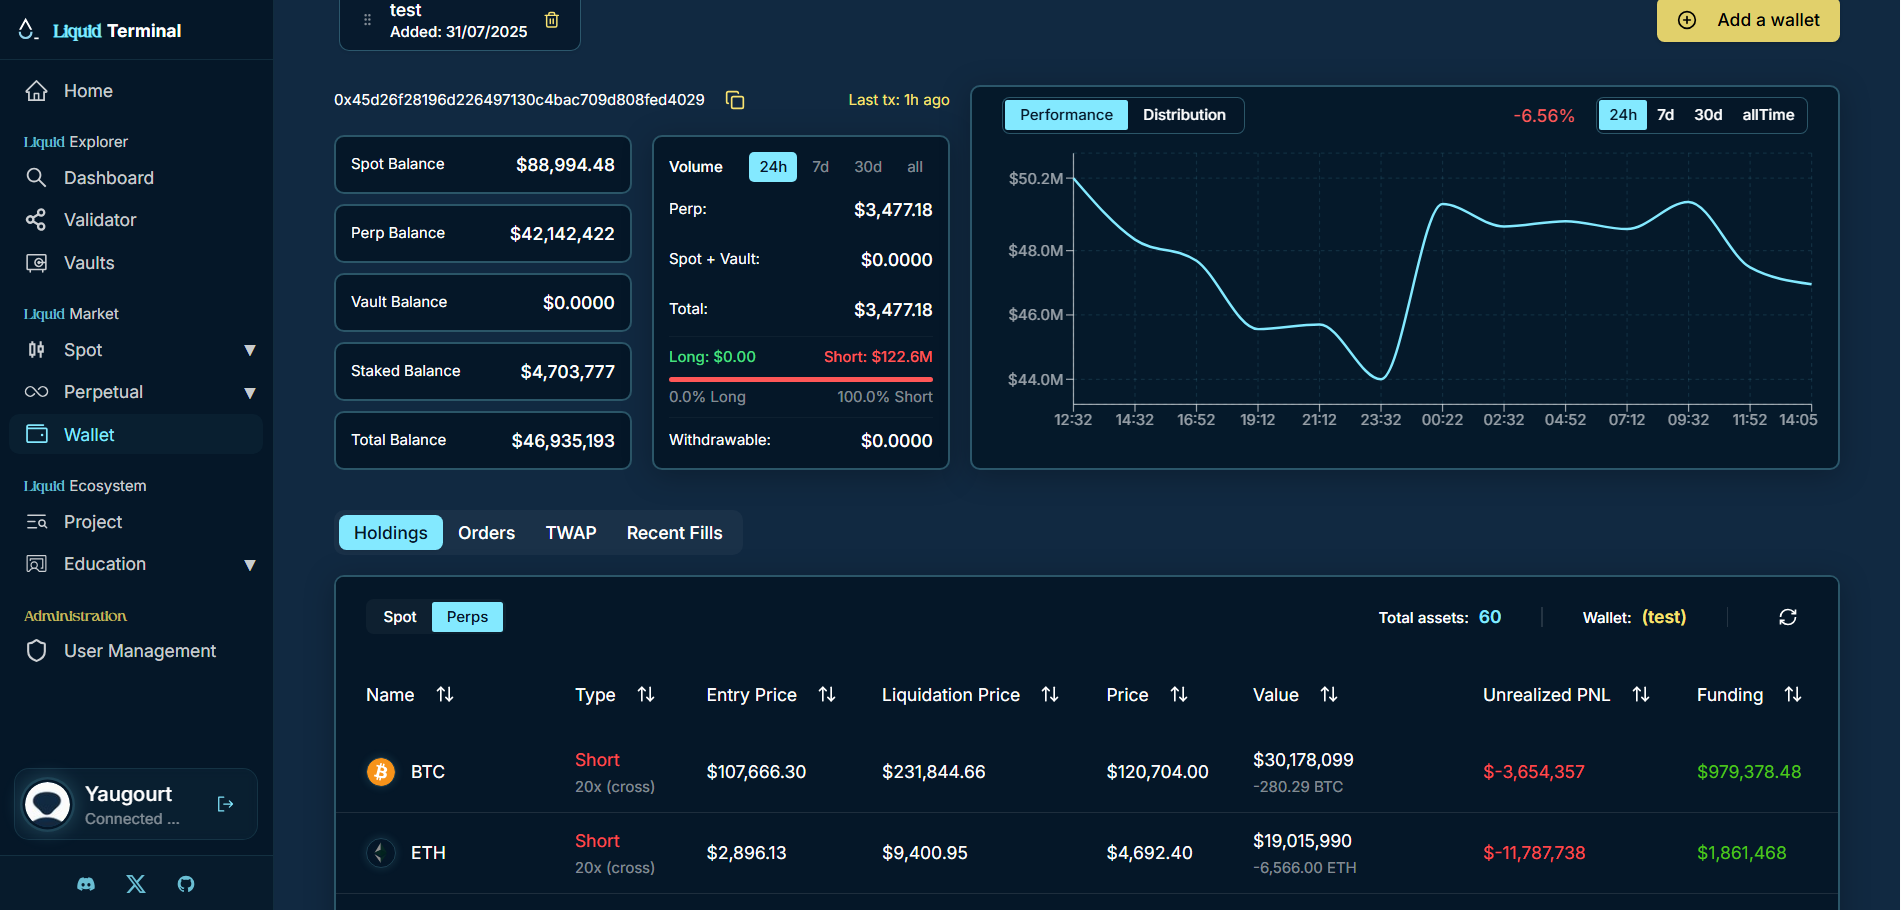Click the Long/Short ratio bar
1901x910 pixels.
(800, 379)
